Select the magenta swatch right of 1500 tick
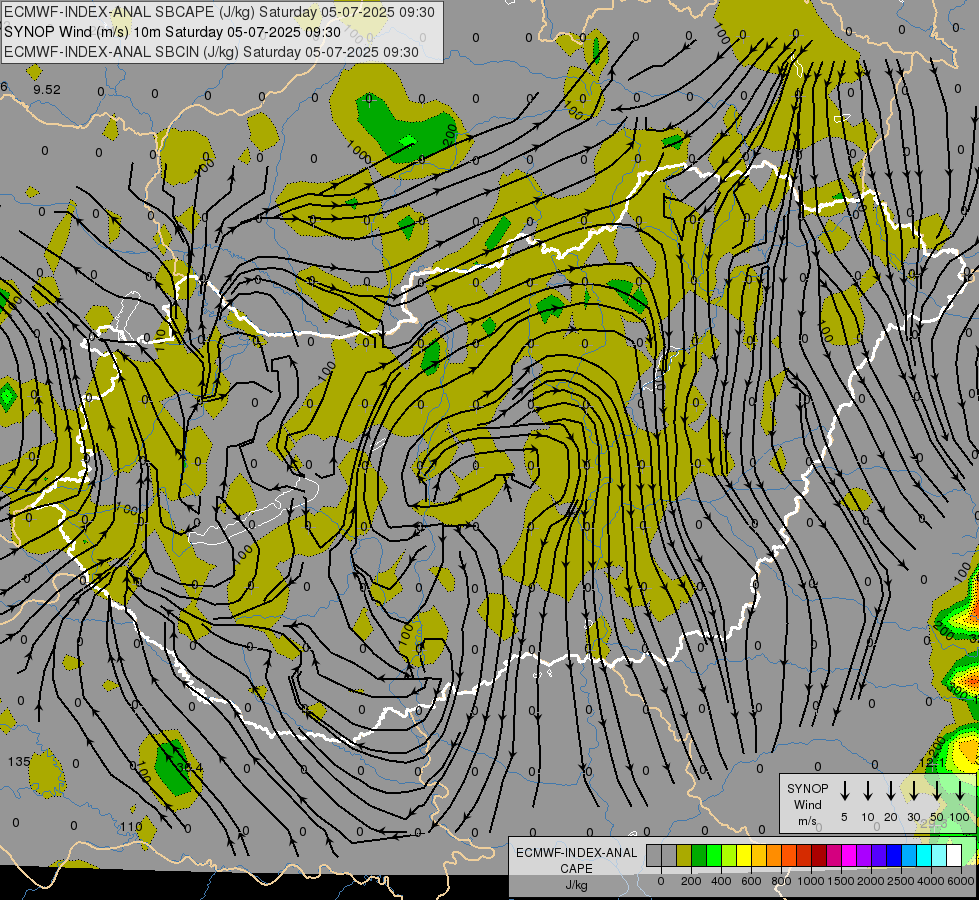The width and height of the screenshot is (979, 900). click(x=850, y=856)
